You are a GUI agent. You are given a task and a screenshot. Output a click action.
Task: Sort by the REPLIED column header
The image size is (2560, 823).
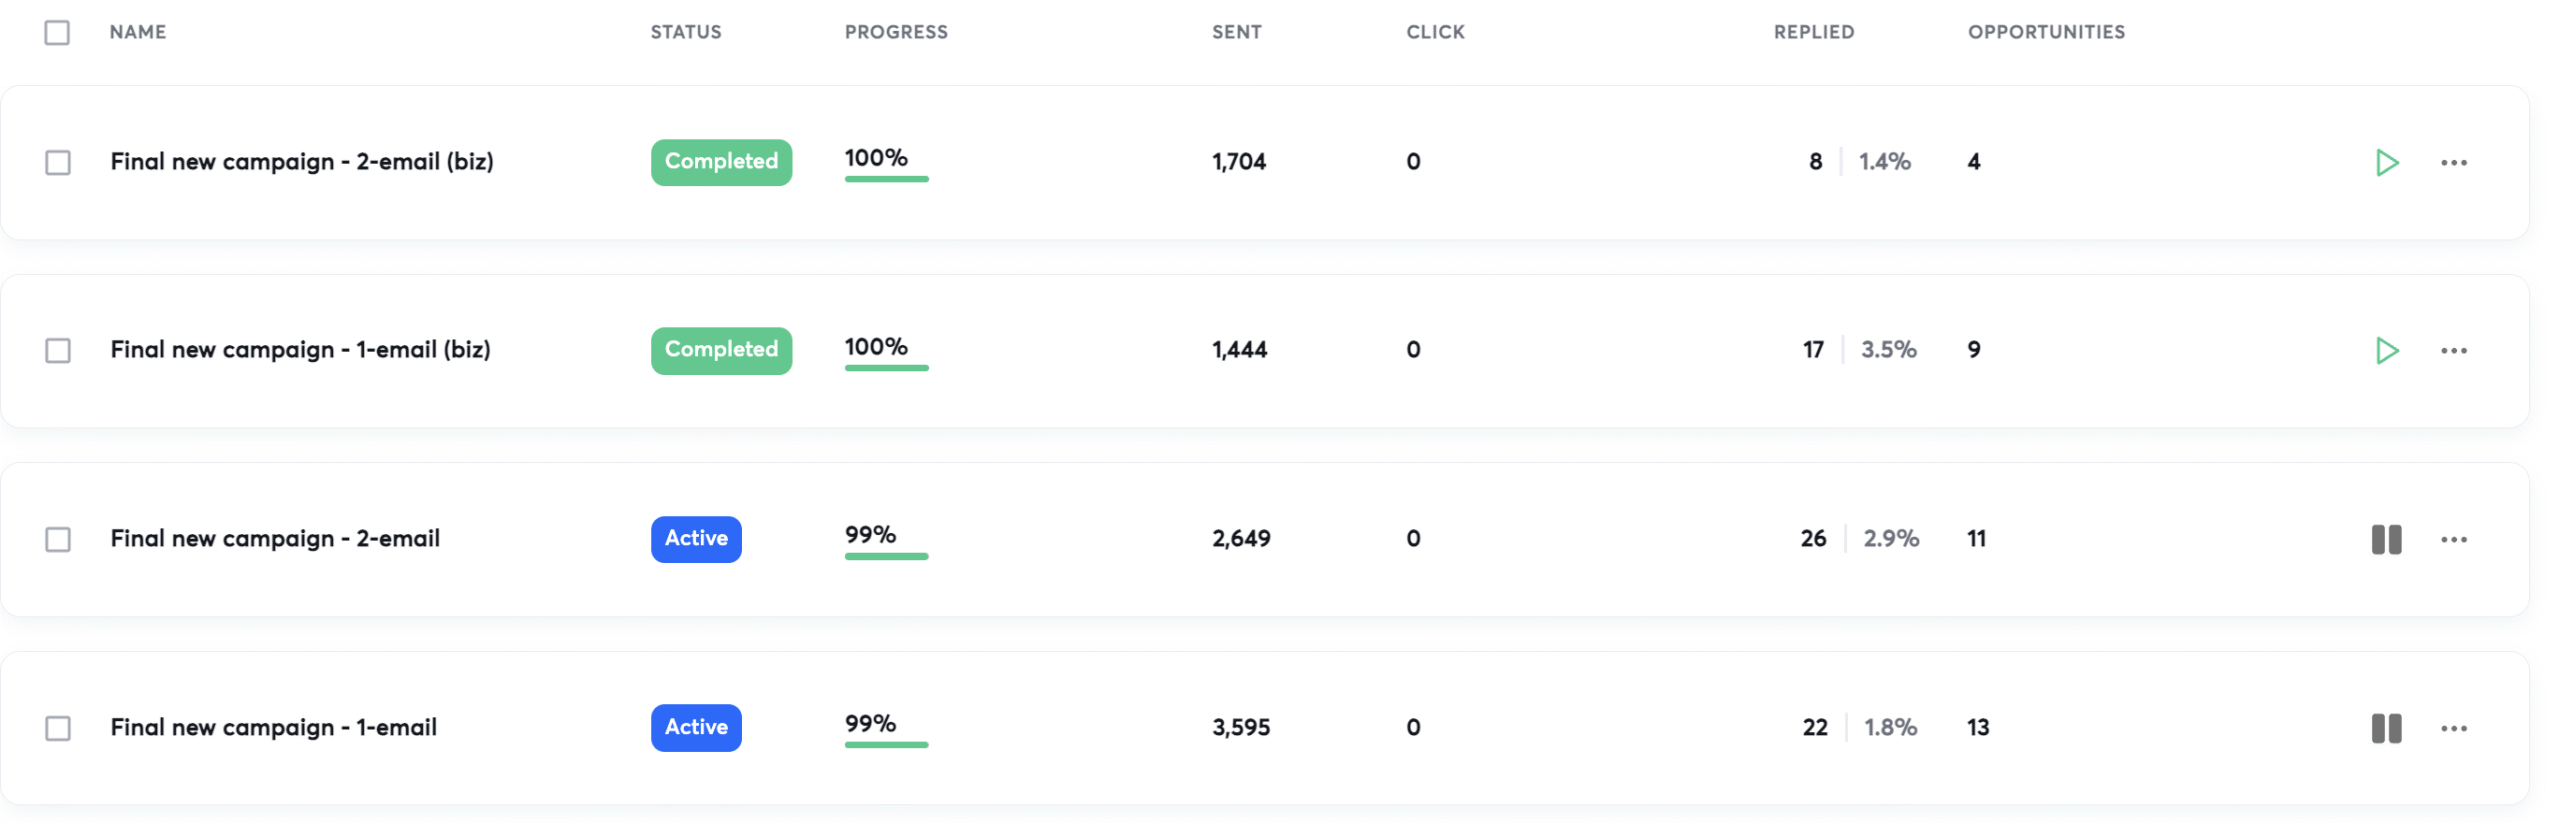click(1813, 32)
